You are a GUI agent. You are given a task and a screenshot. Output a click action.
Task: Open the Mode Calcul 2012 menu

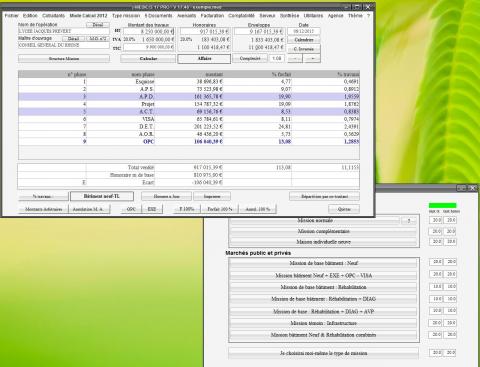pos(88,16)
